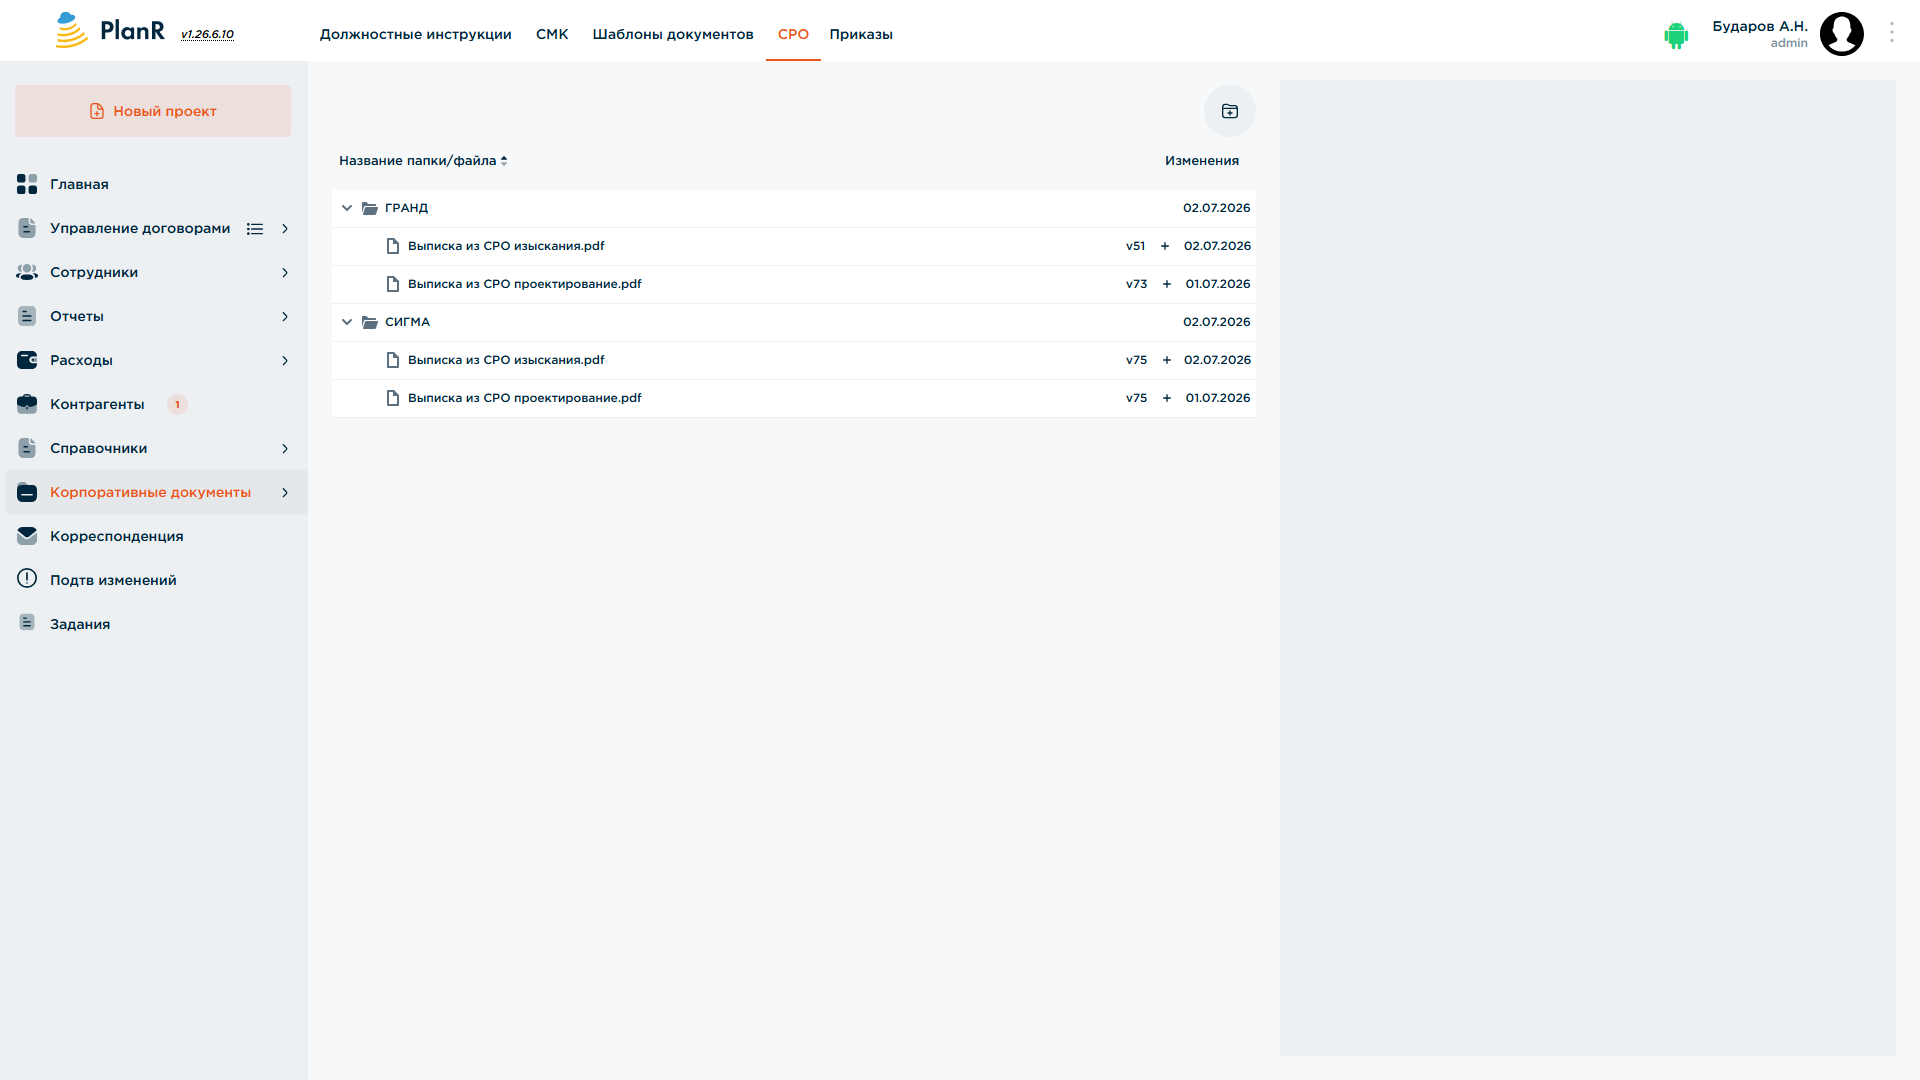Click the add new folder icon
The image size is (1920, 1080).
click(1229, 111)
